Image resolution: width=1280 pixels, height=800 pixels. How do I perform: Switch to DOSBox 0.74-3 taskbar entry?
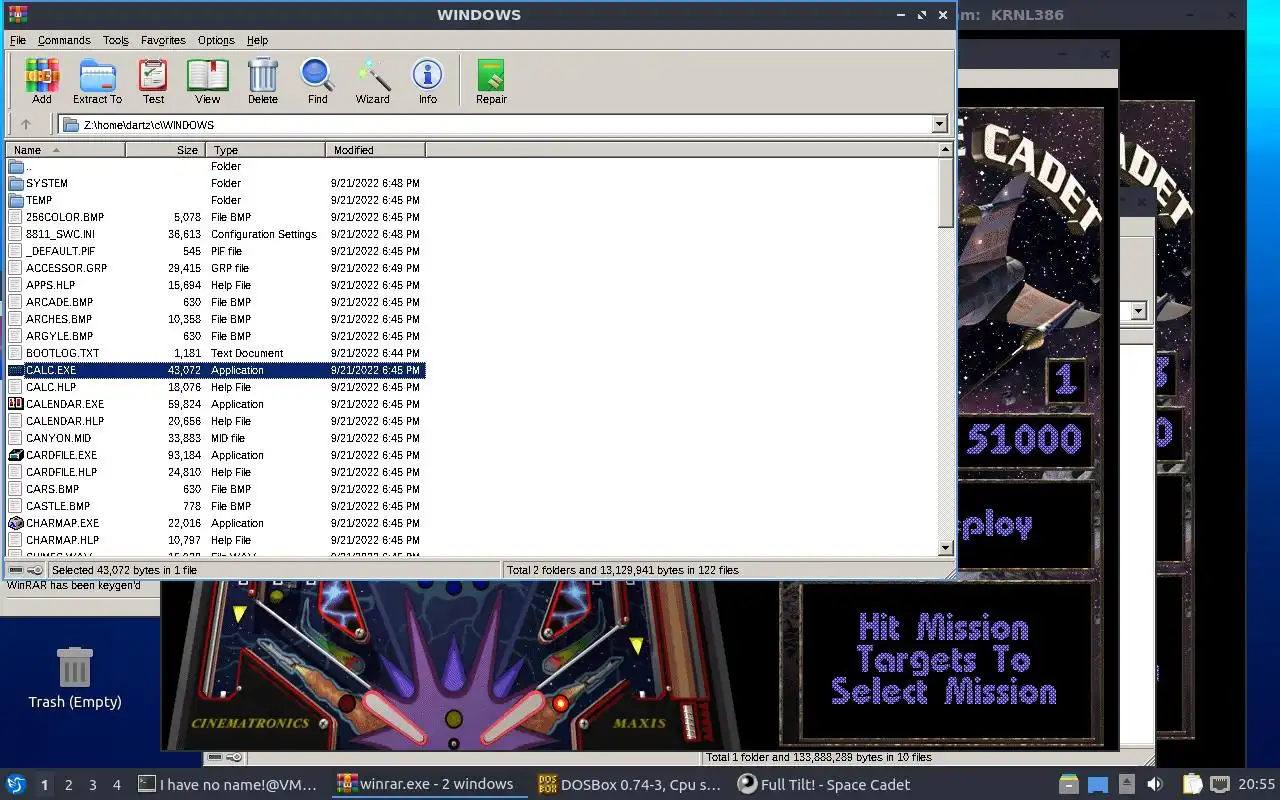point(630,785)
